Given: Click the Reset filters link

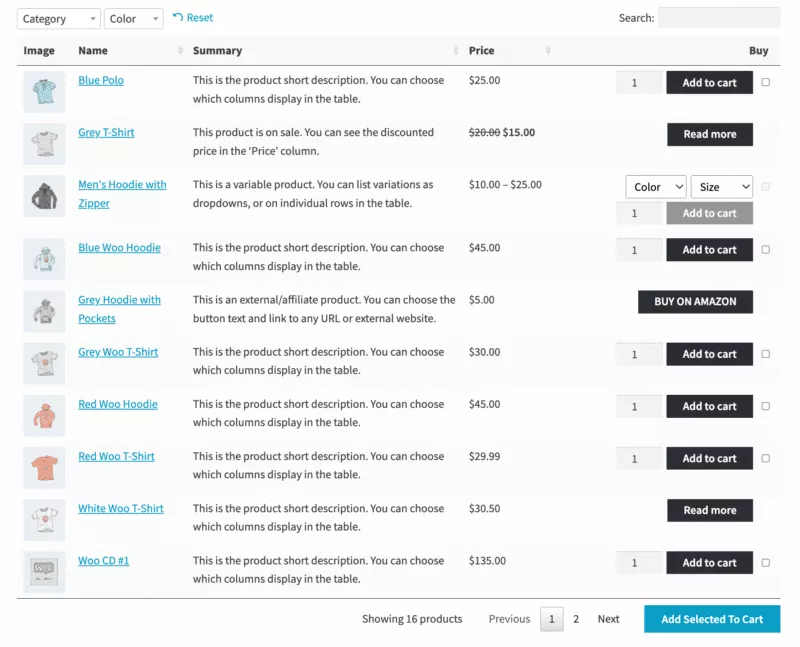Looking at the screenshot, I should coord(193,18).
